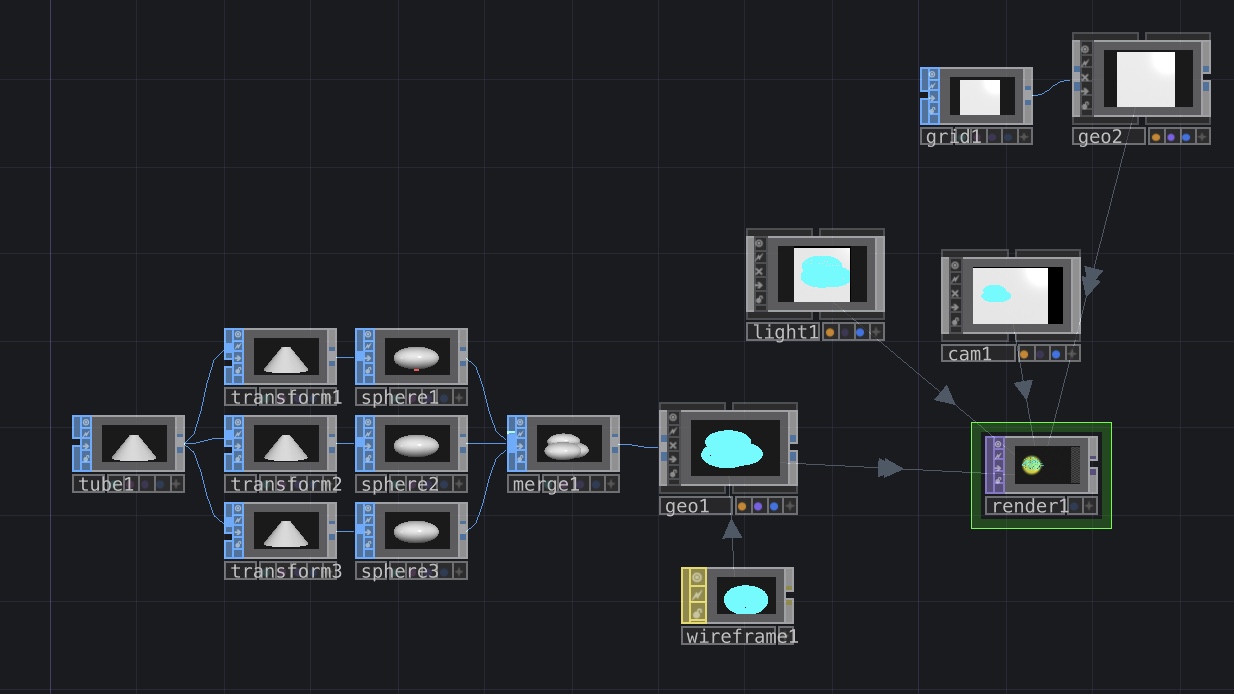Click the X cooking flag on geo2
Viewport: 1234px width, 694px height.
pyautogui.click(x=1085, y=77)
